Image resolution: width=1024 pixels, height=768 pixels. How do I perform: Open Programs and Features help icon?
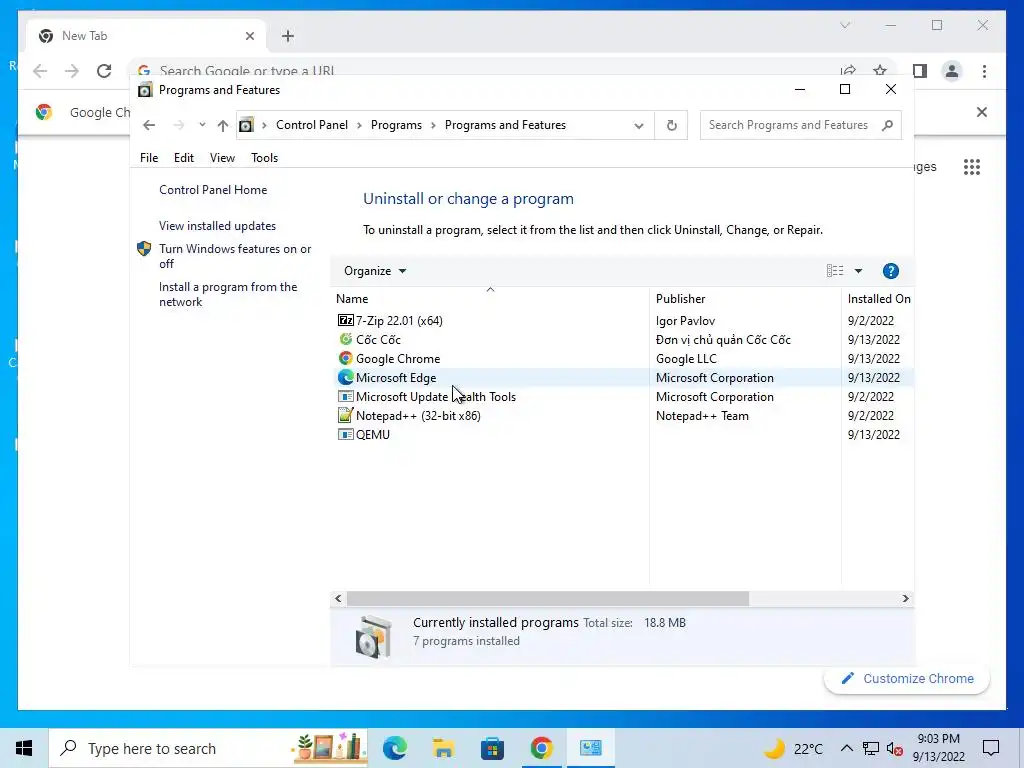tap(890, 271)
